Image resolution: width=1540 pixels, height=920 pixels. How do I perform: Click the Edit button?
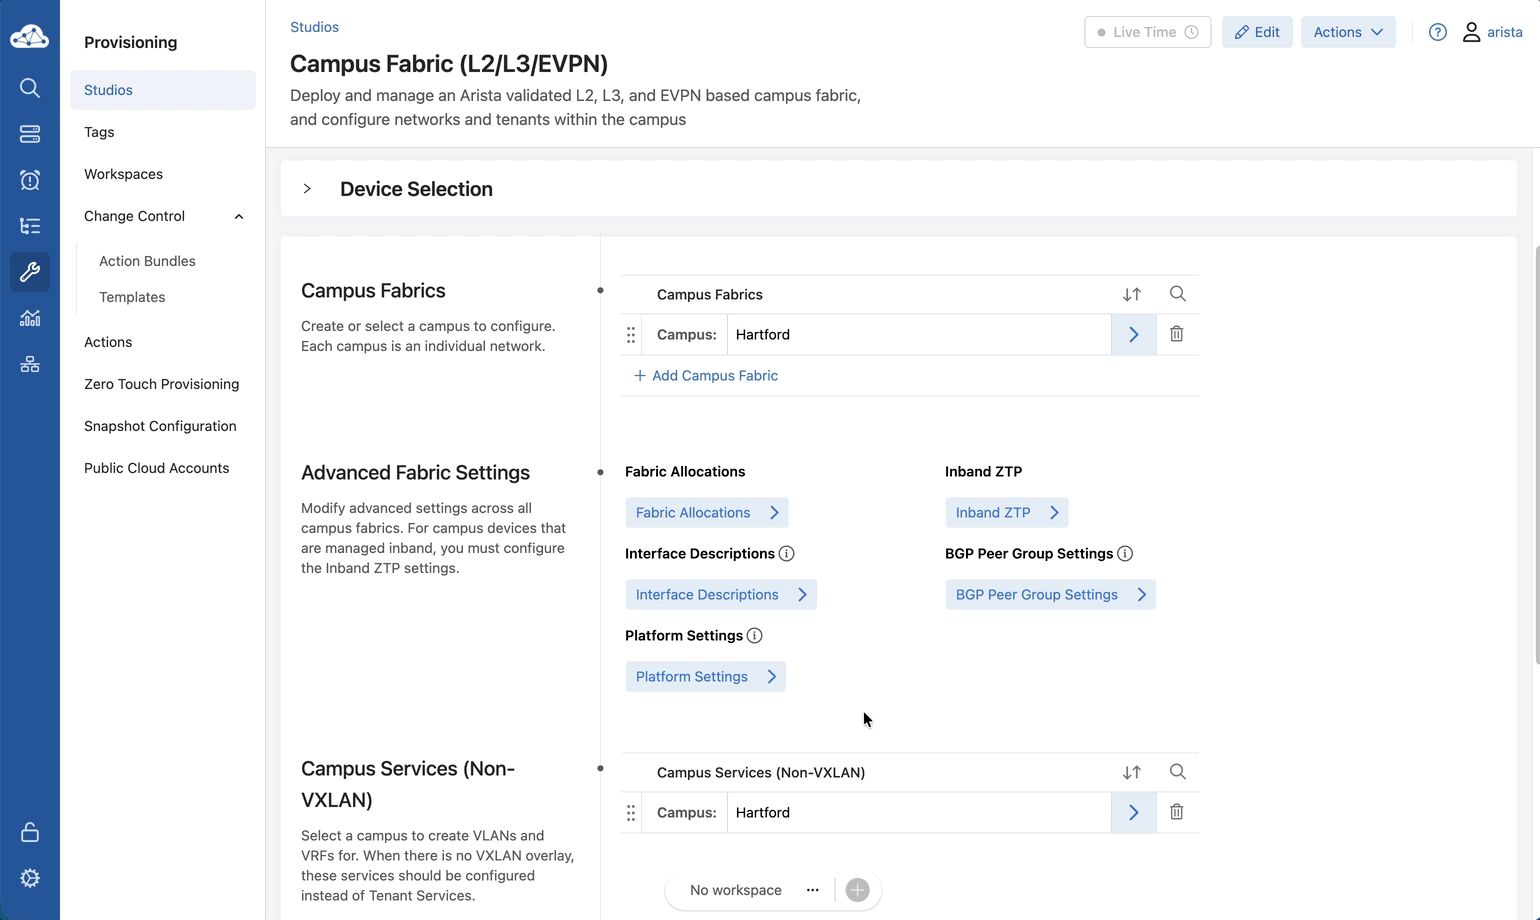click(1257, 32)
